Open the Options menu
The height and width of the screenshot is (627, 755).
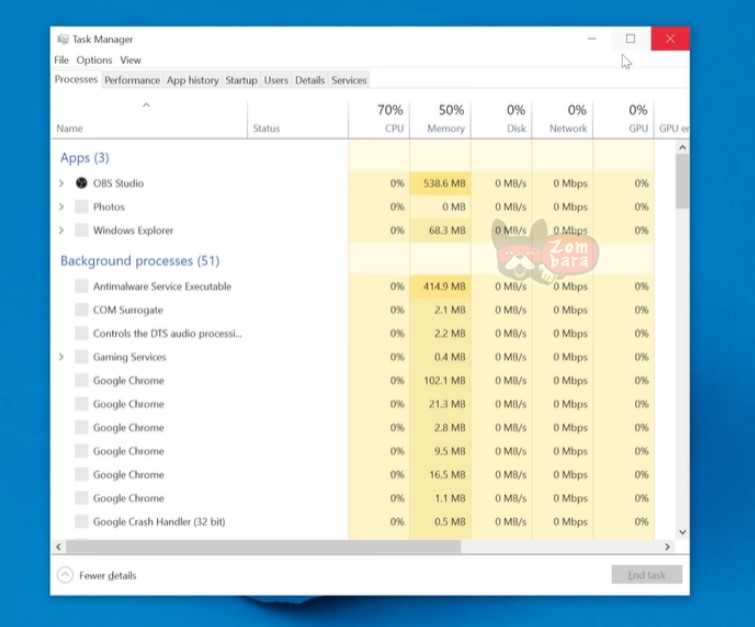(94, 60)
